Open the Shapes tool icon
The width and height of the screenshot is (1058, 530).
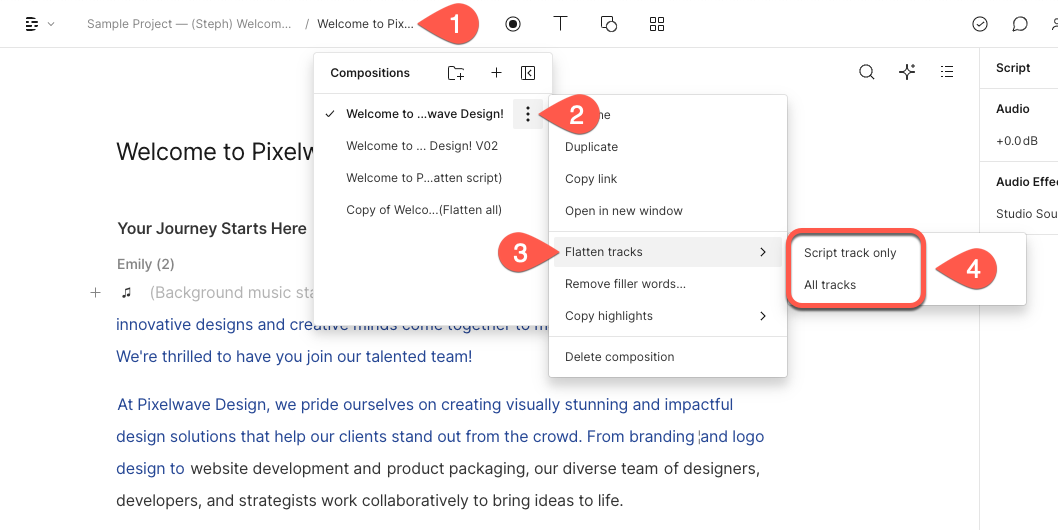click(609, 24)
